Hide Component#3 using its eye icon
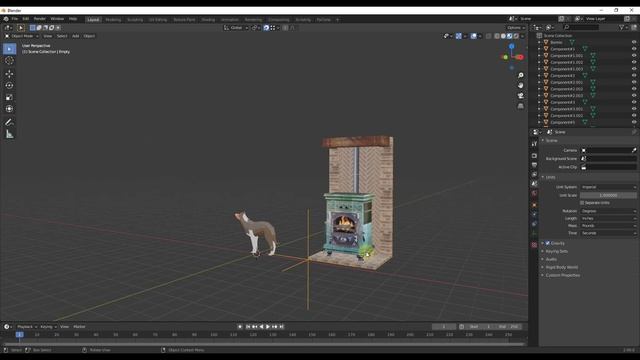This screenshot has width=640, height=360. [x=634, y=102]
